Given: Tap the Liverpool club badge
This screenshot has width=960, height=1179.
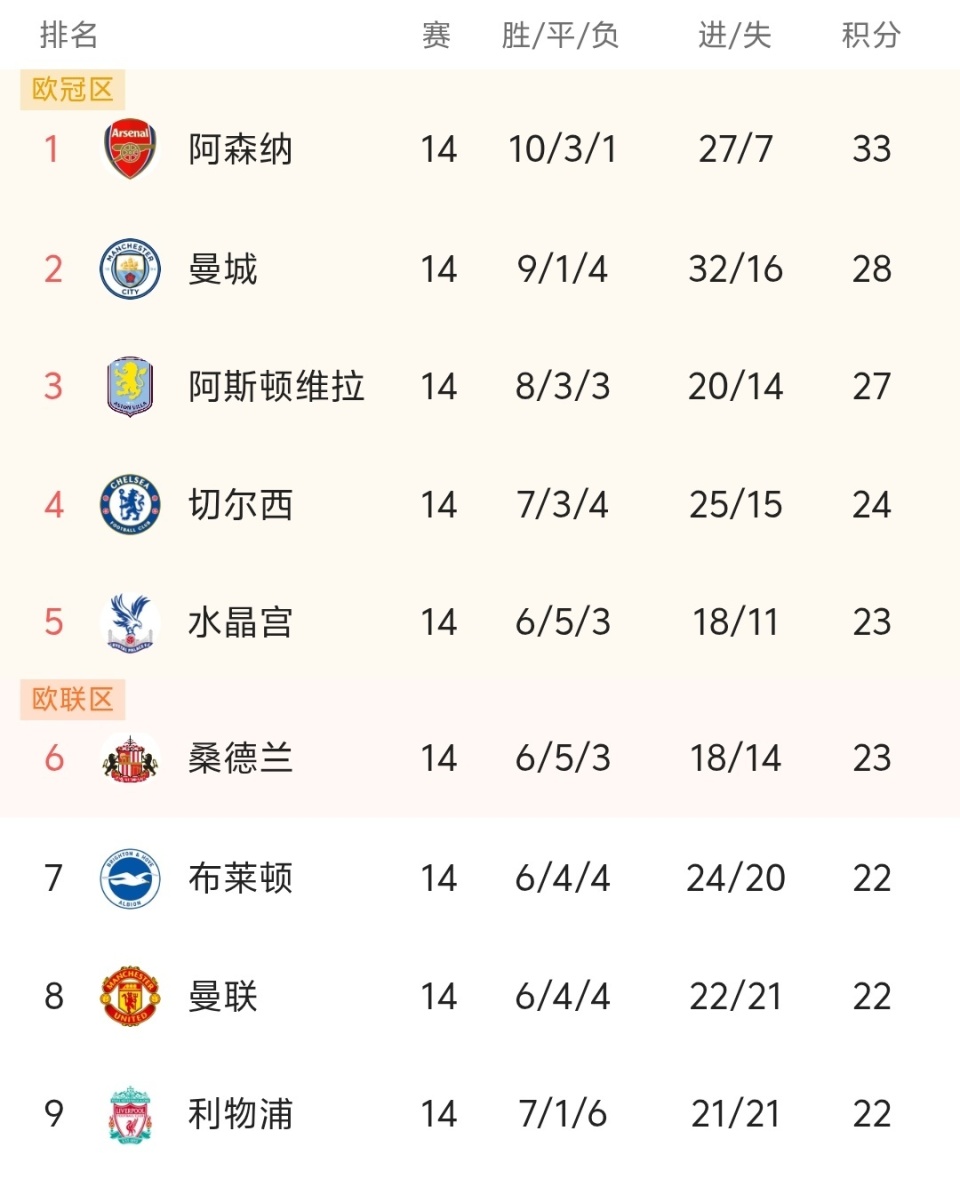Looking at the screenshot, I should 130,1114.
